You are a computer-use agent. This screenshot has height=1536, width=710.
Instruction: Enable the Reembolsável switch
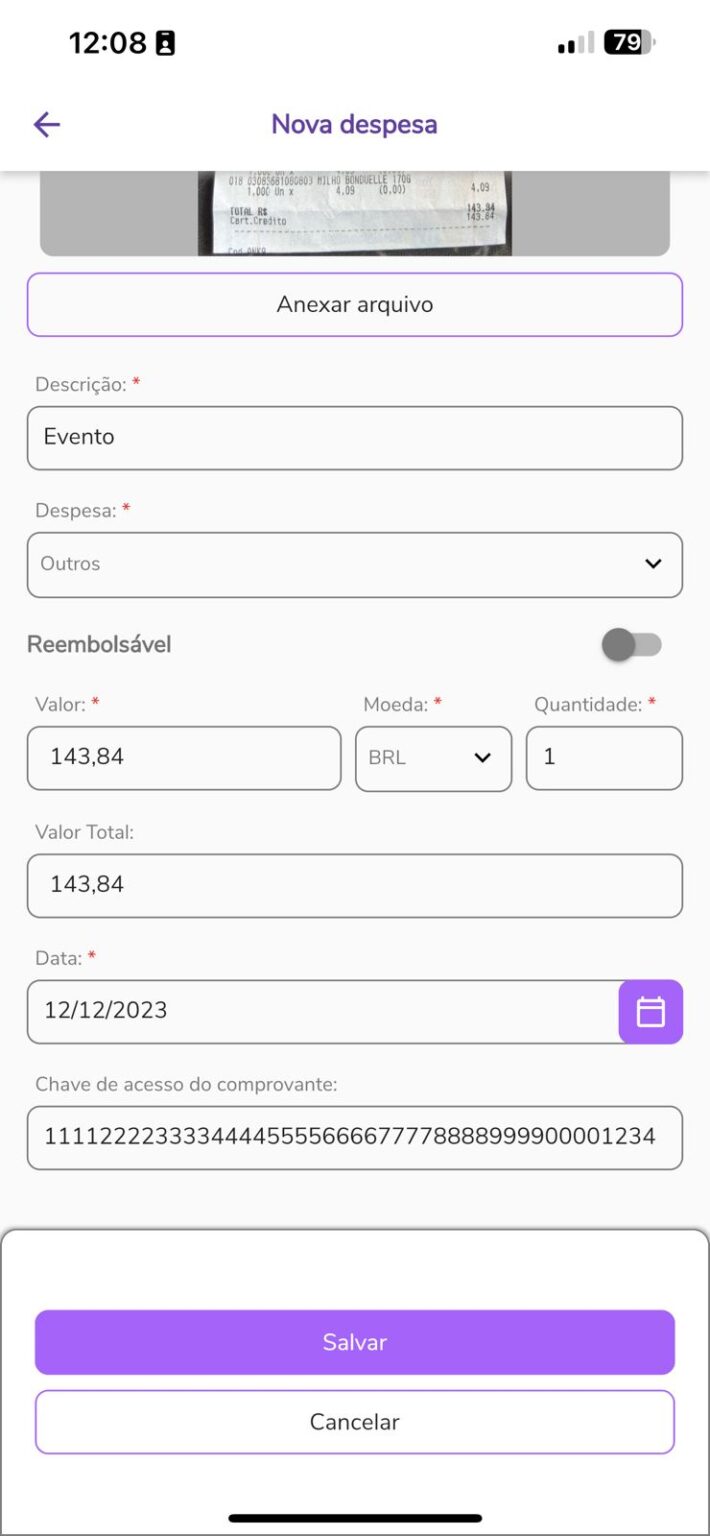point(633,645)
